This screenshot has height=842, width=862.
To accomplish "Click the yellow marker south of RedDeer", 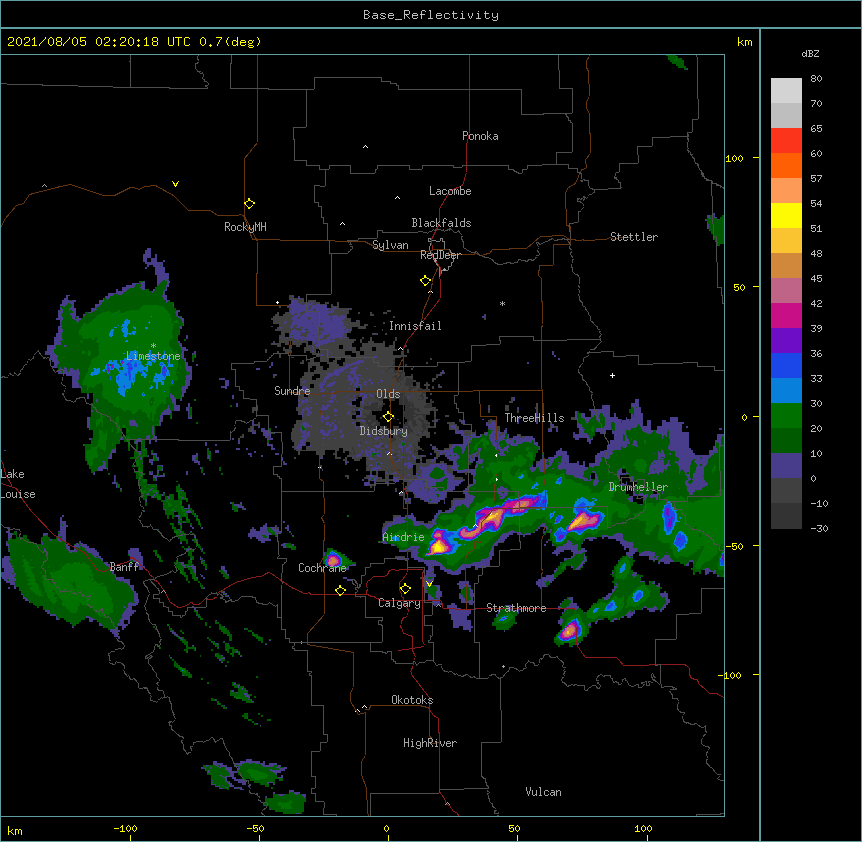I will point(426,281).
